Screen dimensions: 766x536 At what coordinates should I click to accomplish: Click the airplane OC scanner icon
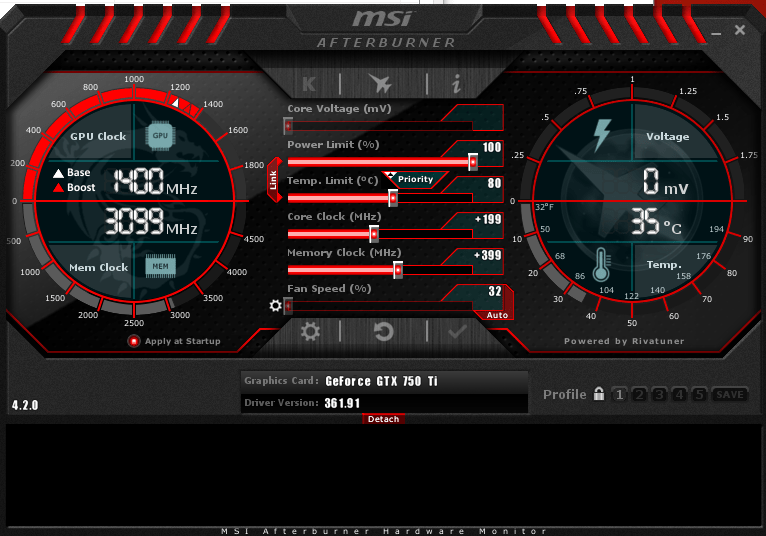381,84
